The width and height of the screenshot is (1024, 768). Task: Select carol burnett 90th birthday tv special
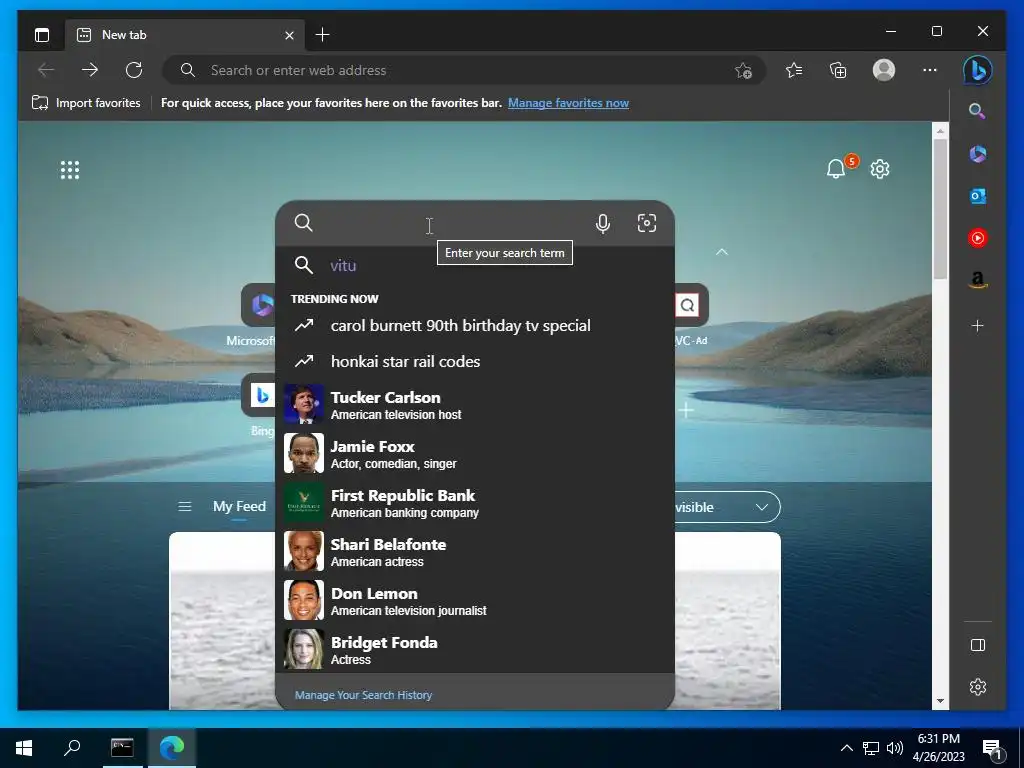coord(475,325)
